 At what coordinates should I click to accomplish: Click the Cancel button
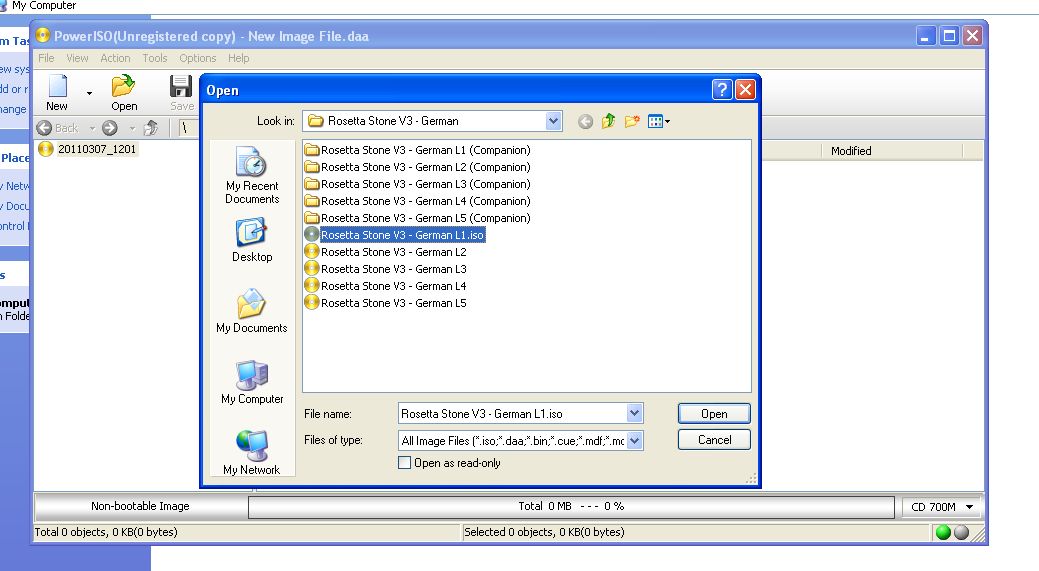713,440
